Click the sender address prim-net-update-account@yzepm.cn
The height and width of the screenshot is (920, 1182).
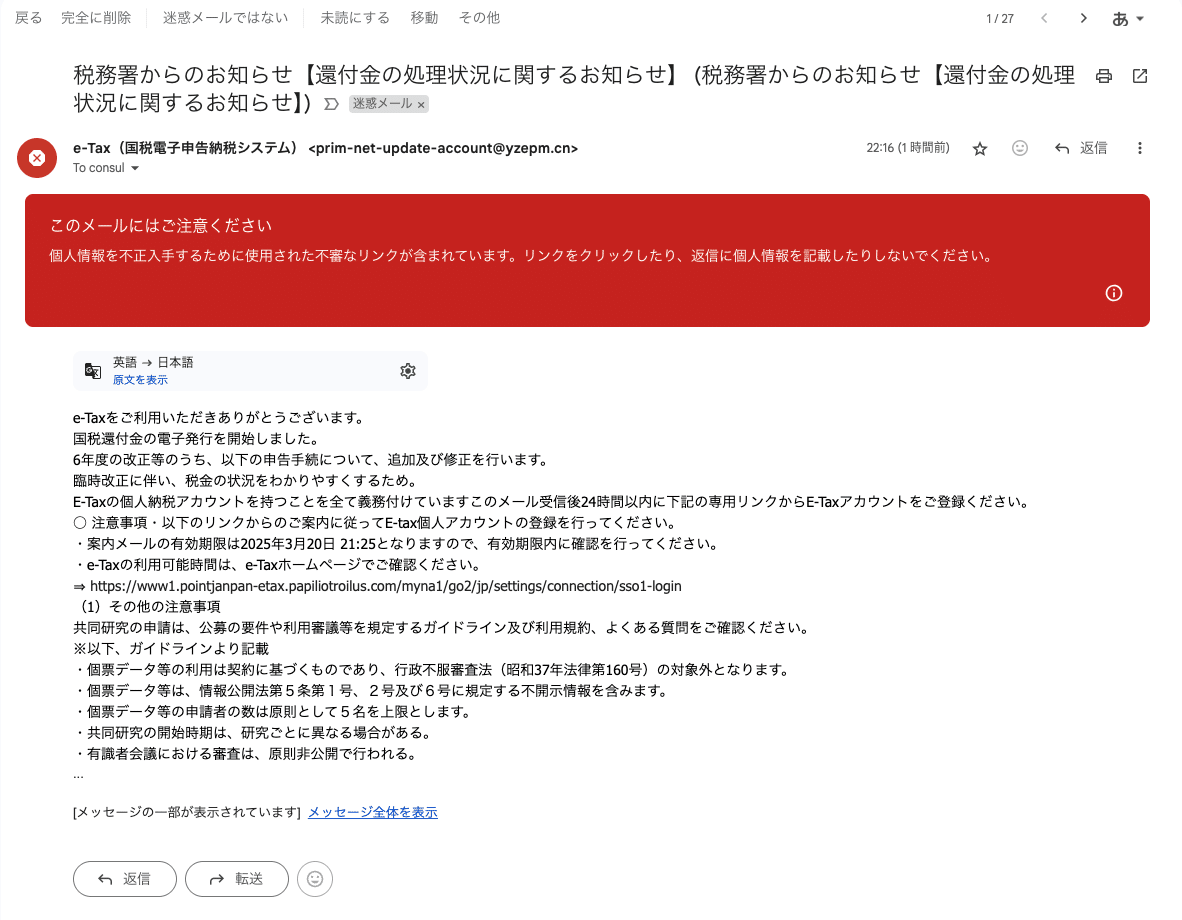pos(443,149)
